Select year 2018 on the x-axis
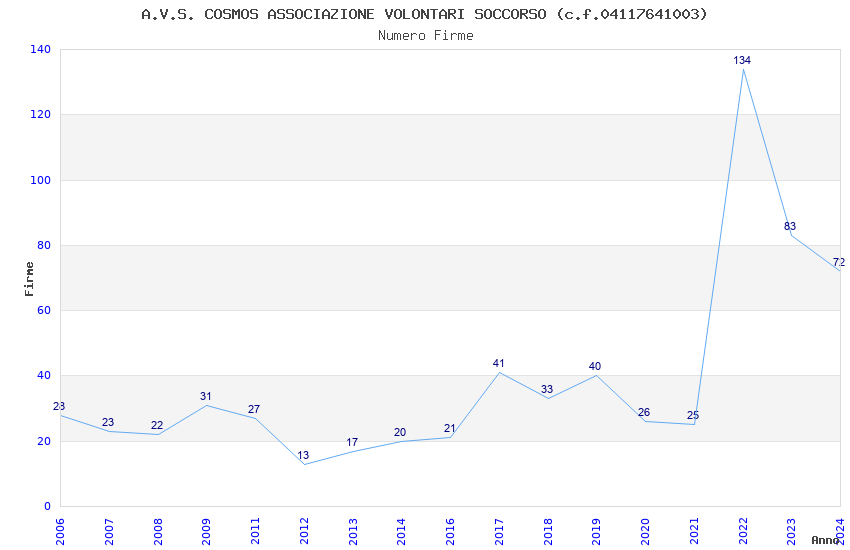The height and width of the screenshot is (550, 850). 548,531
